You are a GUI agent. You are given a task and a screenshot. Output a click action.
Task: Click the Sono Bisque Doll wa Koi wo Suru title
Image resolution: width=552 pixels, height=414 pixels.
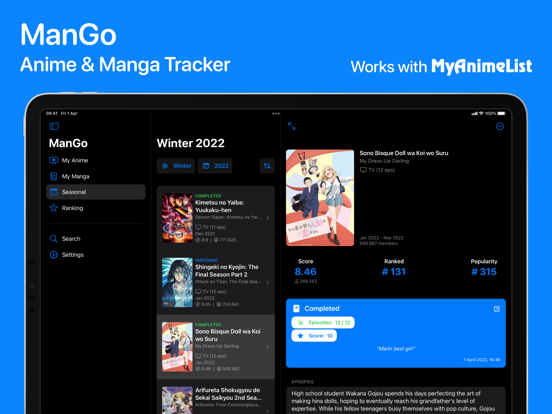404,153
